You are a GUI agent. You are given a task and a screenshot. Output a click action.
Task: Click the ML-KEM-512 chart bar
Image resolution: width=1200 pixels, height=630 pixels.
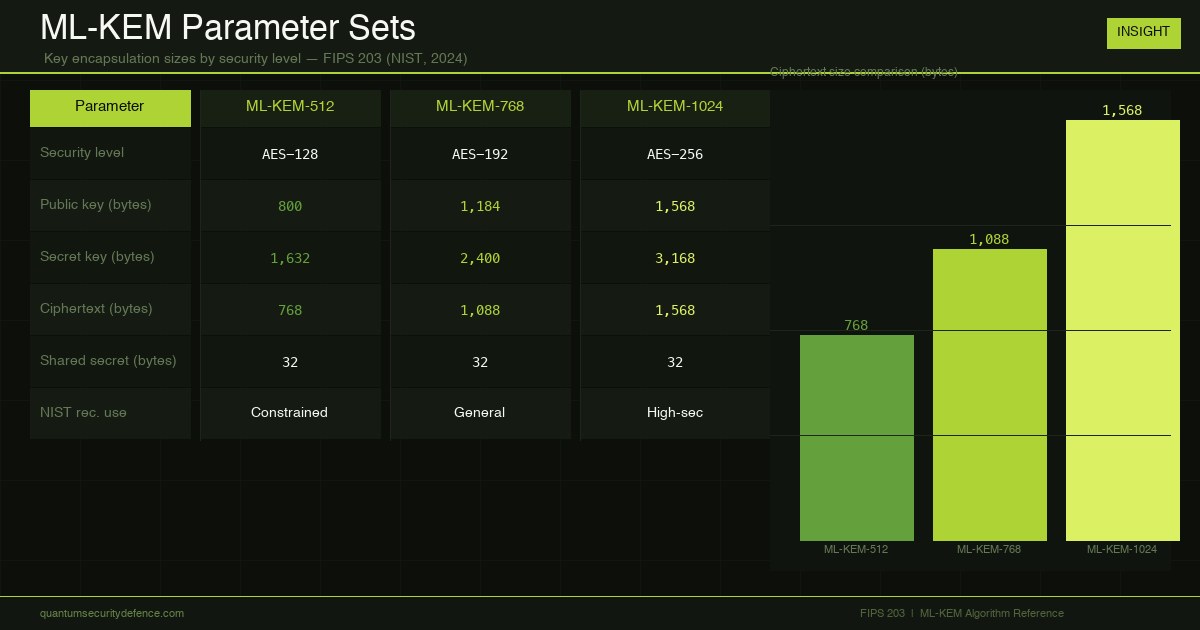click(x=857, y=438)
